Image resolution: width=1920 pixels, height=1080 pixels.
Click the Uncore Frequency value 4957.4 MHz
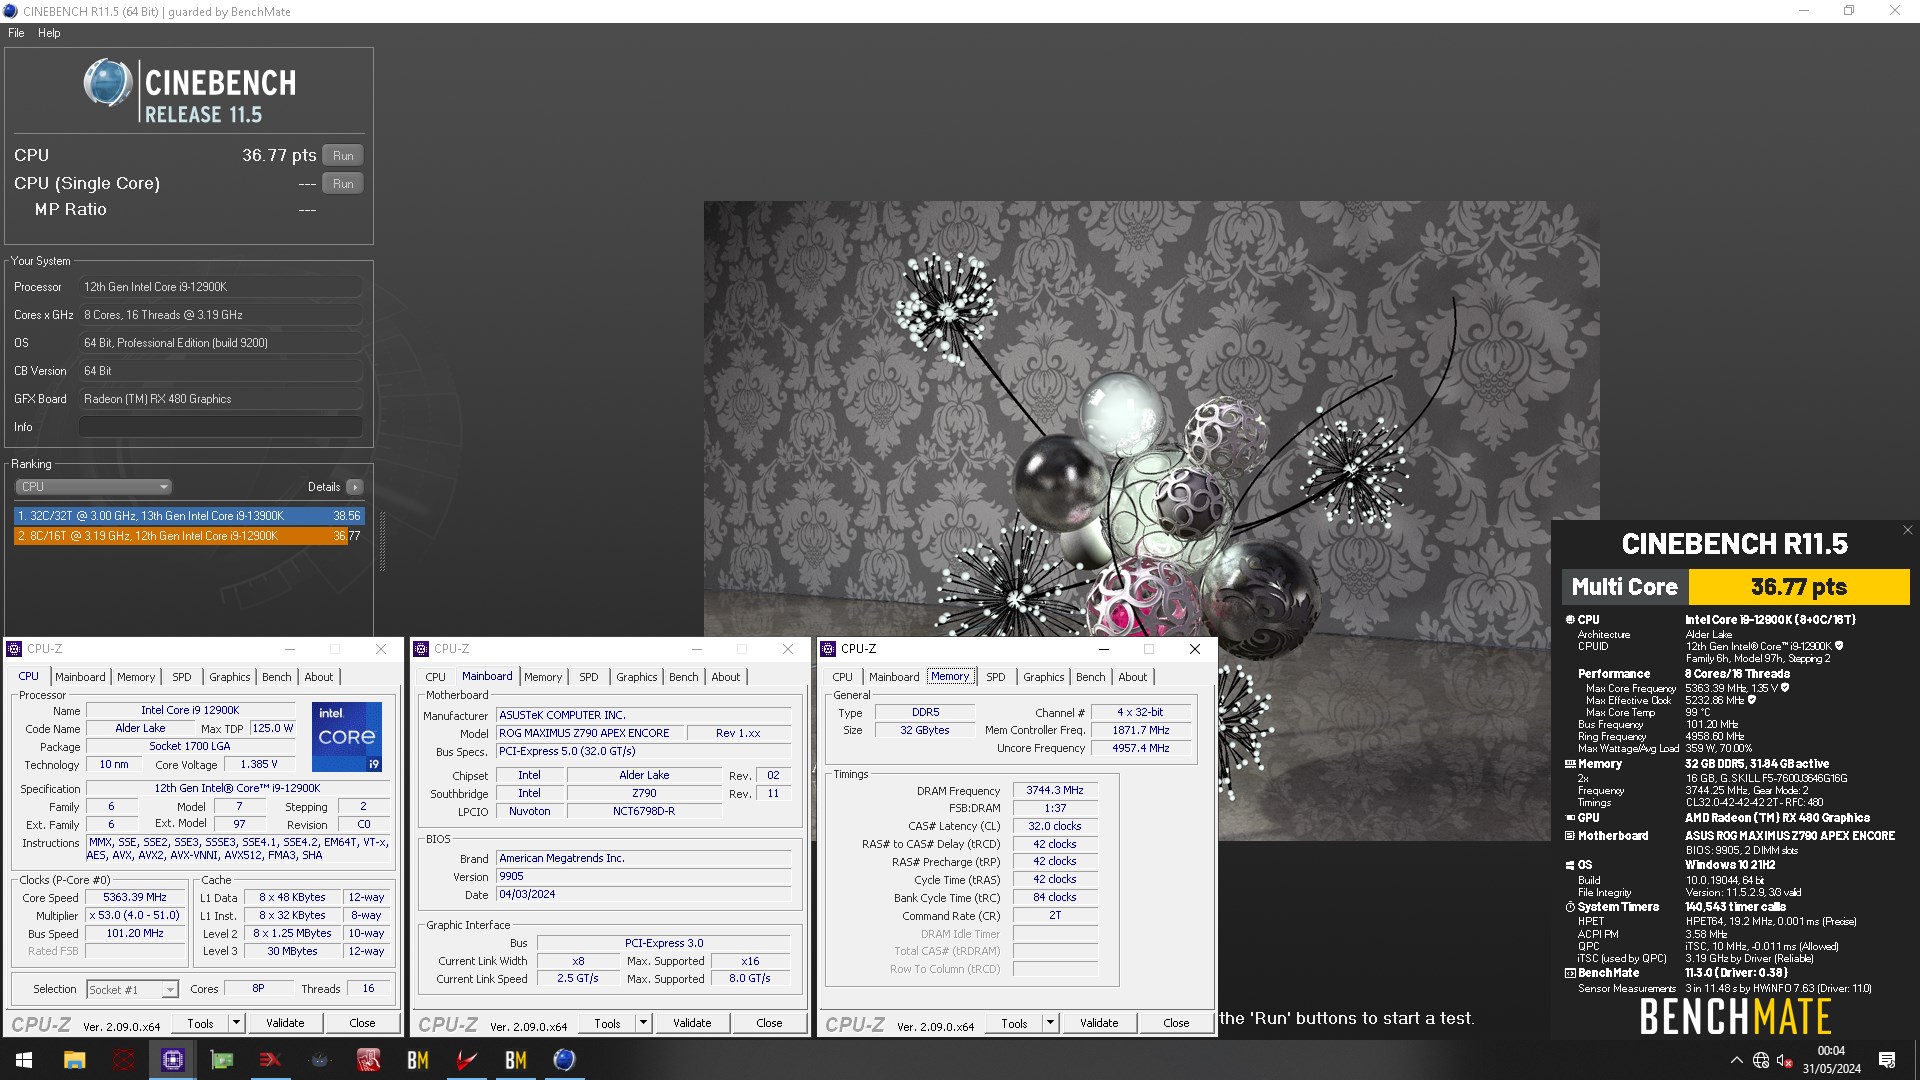pyautogui.click(x=1141, y=748)
